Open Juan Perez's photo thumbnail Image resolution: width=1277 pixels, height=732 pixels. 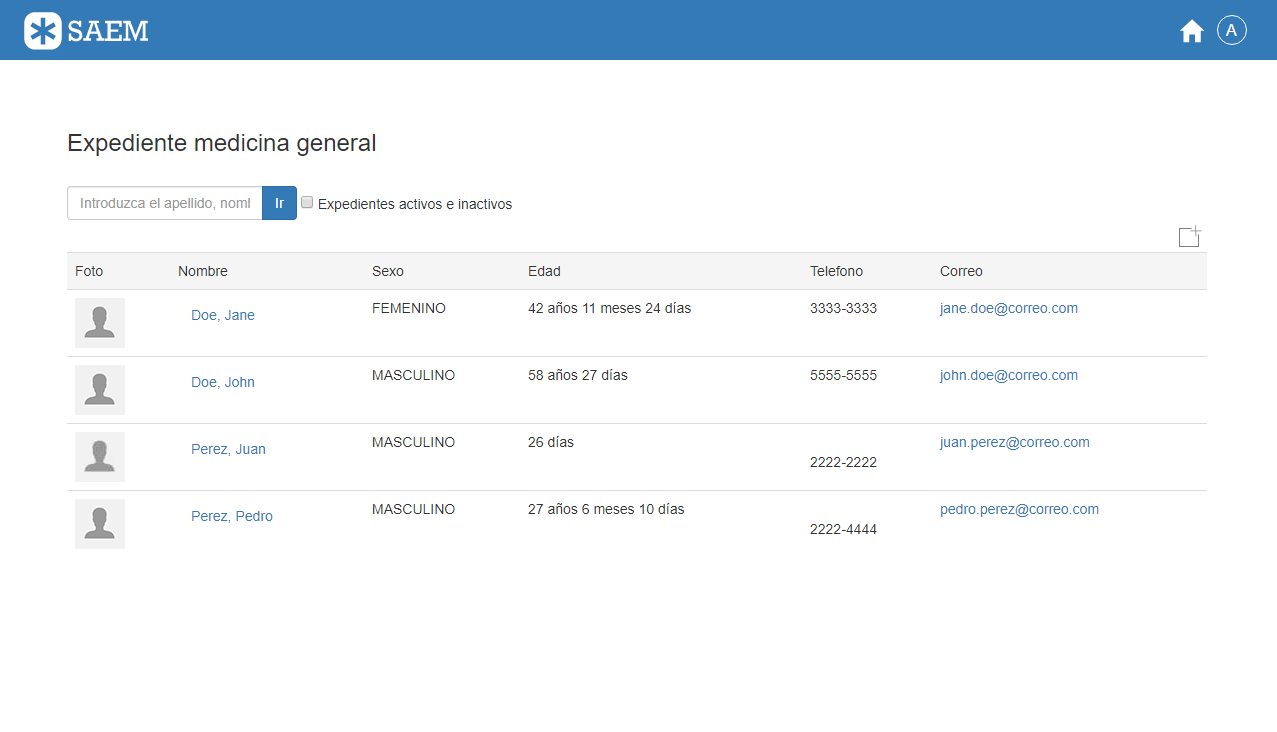pyautogui.click(x=100, y=457)
